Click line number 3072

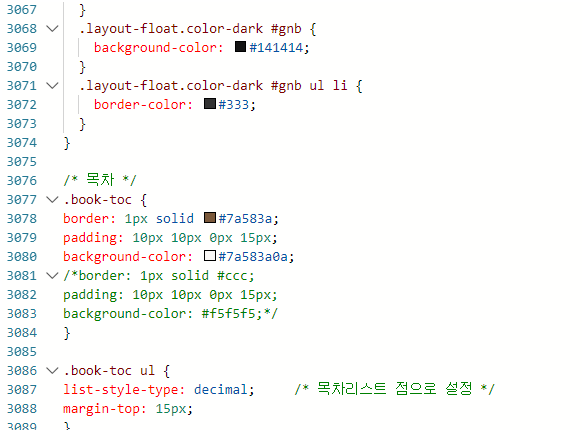tap(22, 105)
